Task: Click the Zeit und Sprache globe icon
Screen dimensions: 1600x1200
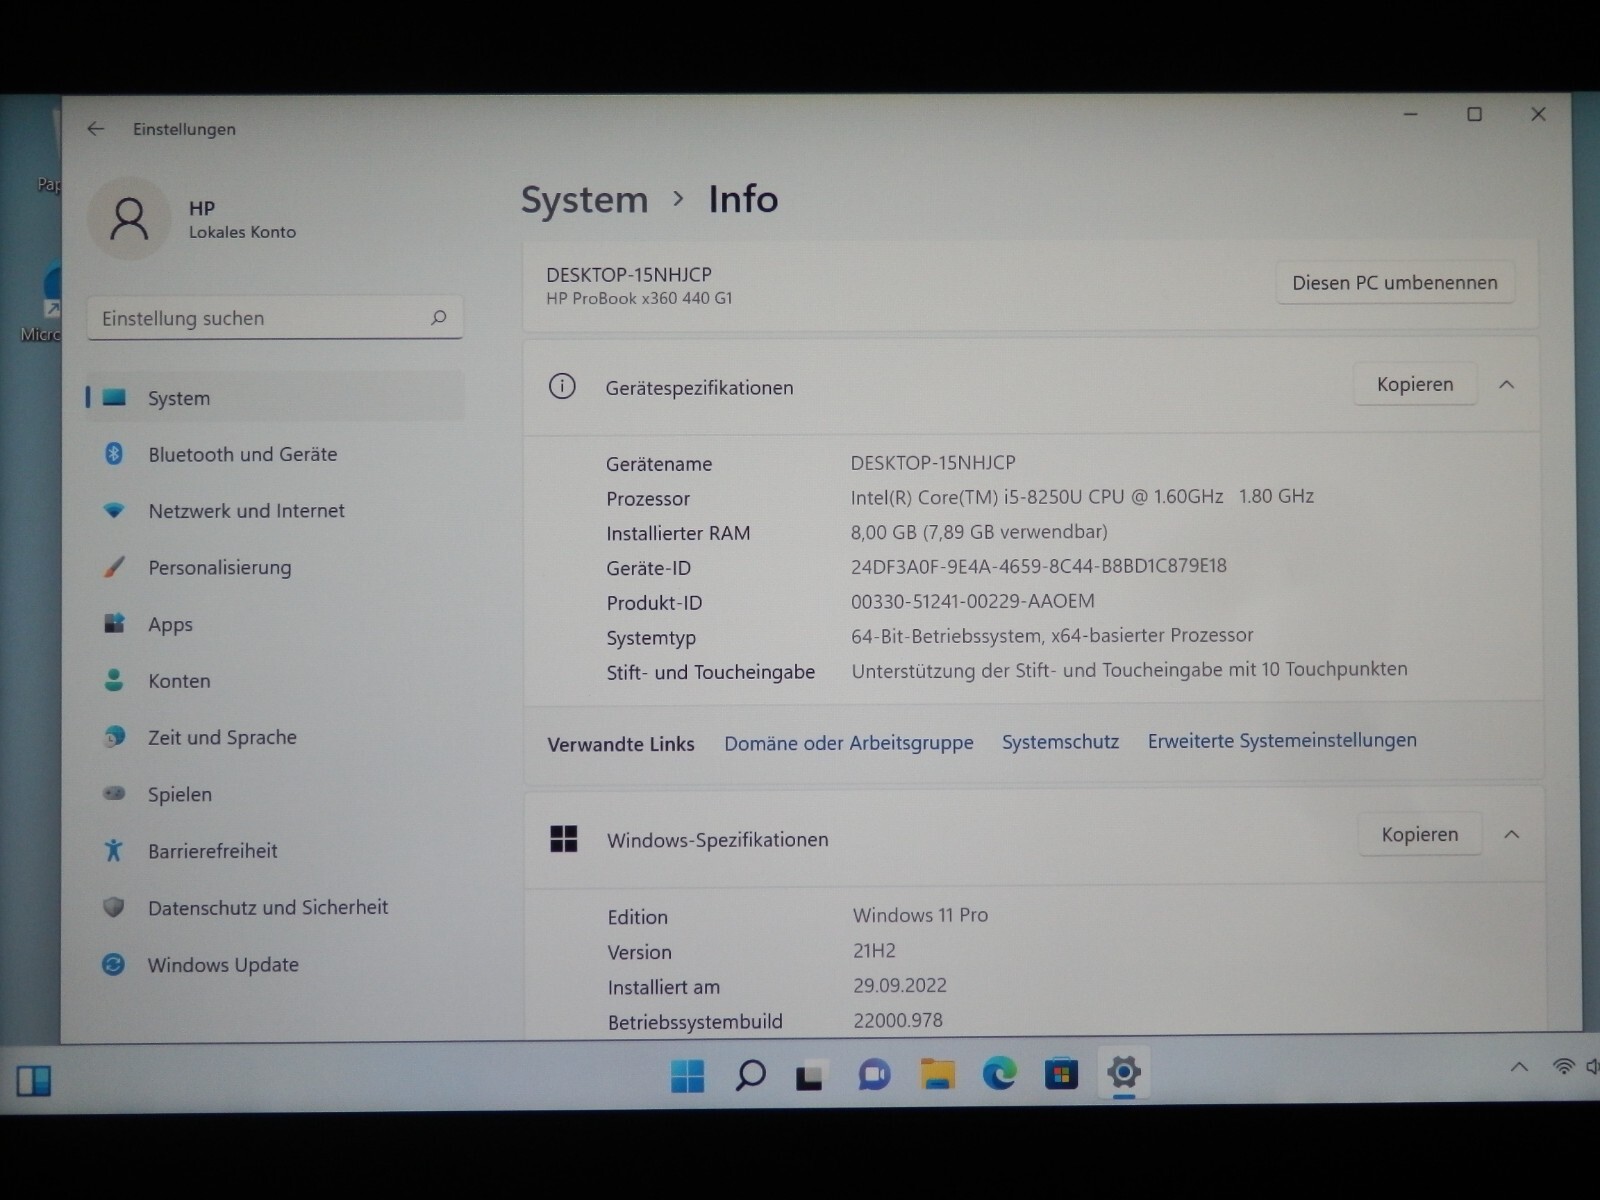Action: click(114, 737)
